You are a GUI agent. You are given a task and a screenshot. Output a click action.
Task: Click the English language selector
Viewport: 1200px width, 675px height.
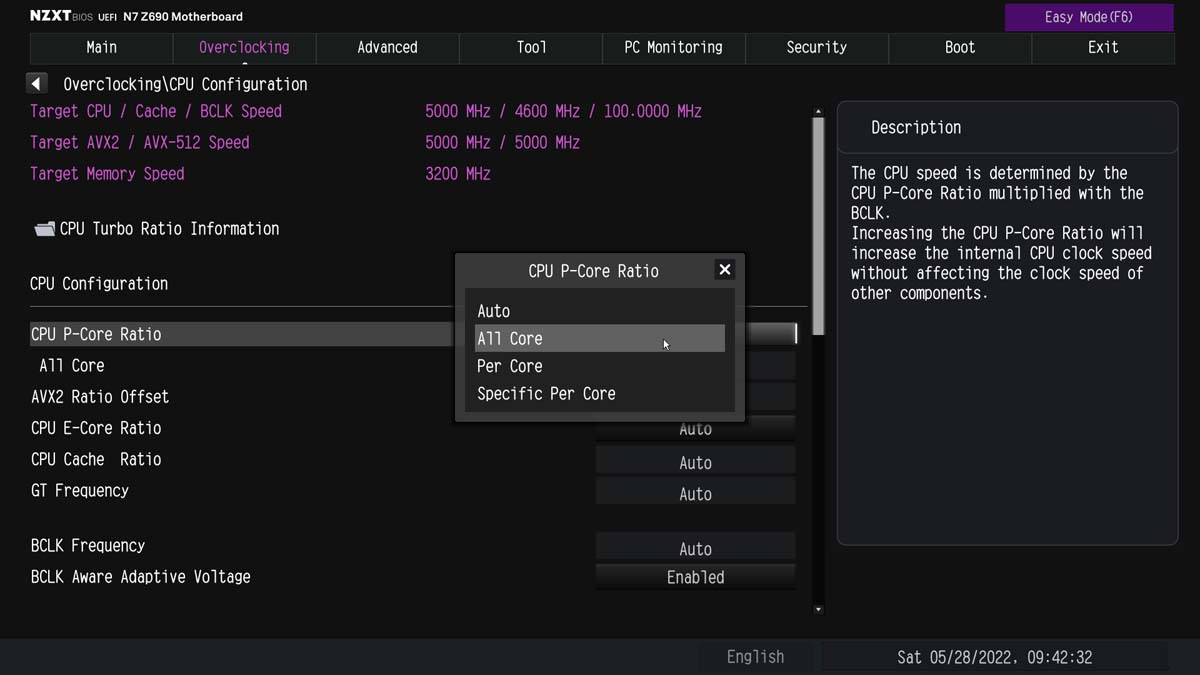(755, 657)
